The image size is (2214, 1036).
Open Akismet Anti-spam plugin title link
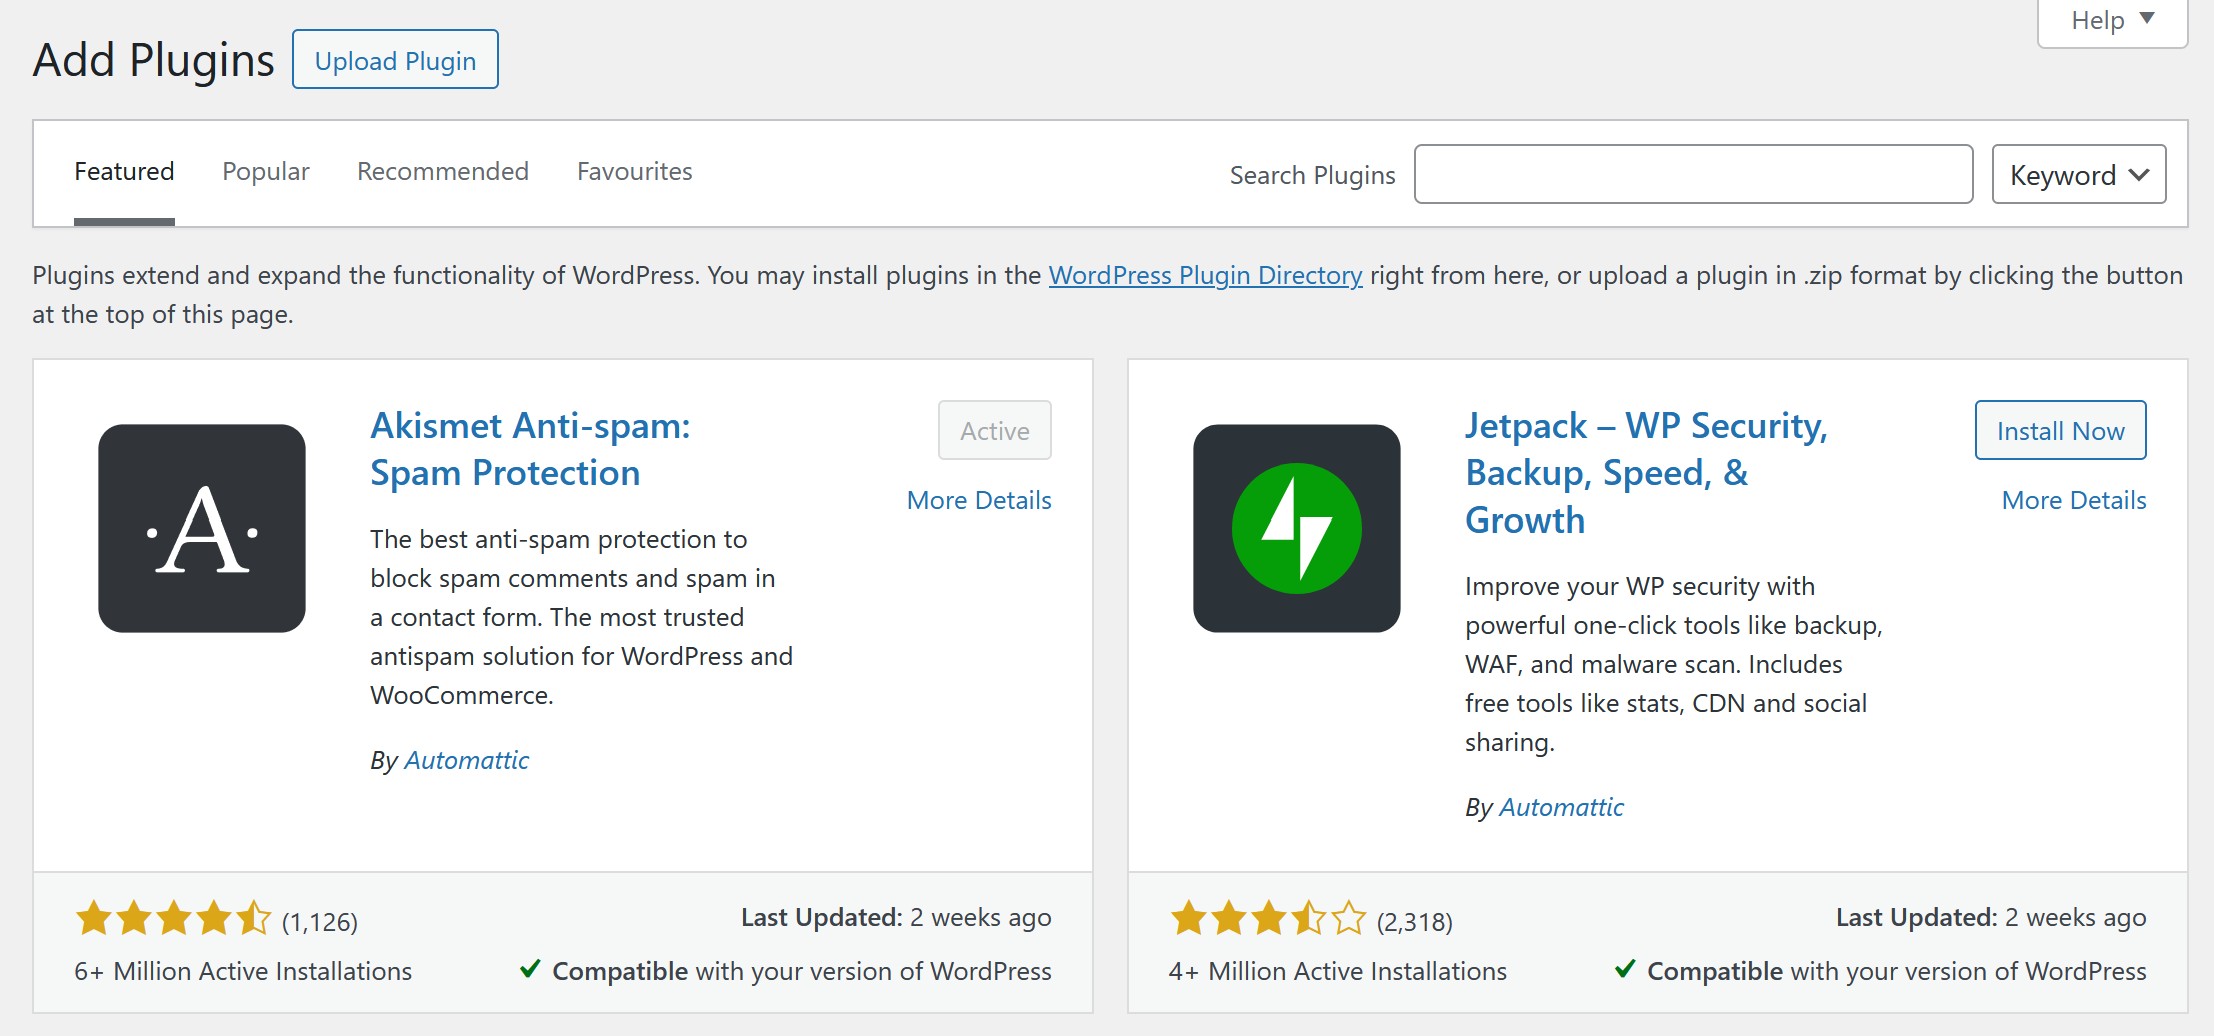[x=530, y=449]
